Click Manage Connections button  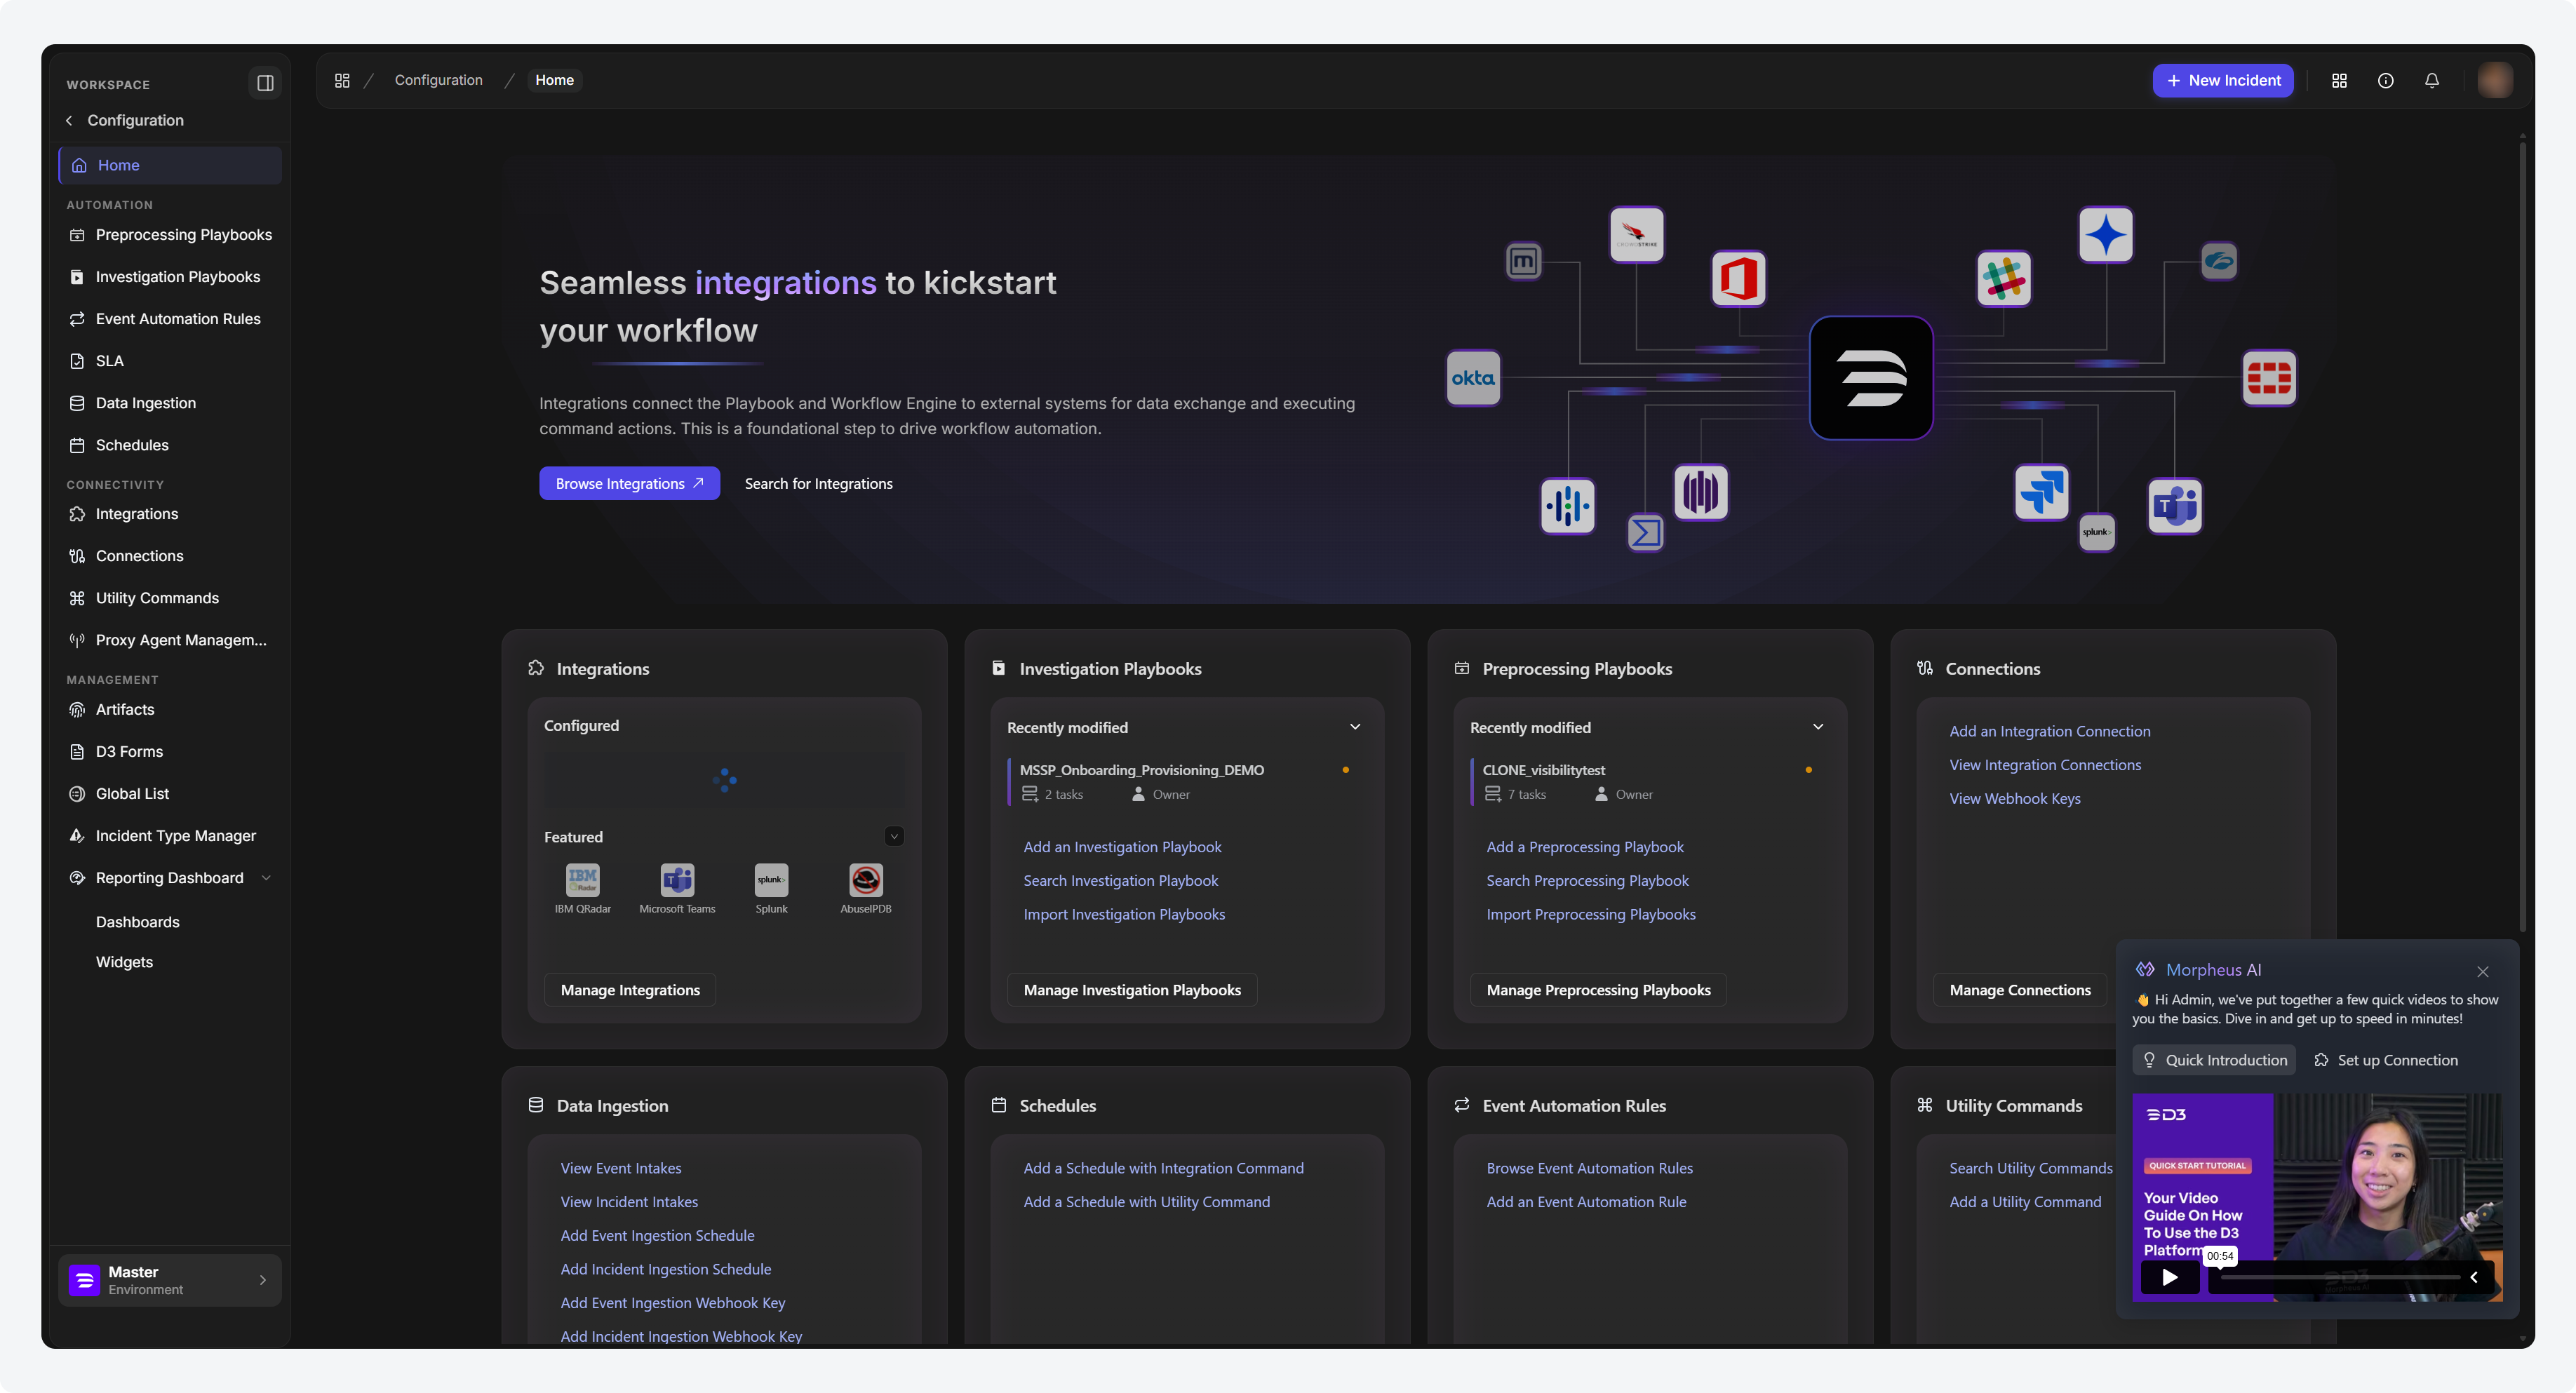(x=2020, y=990)
